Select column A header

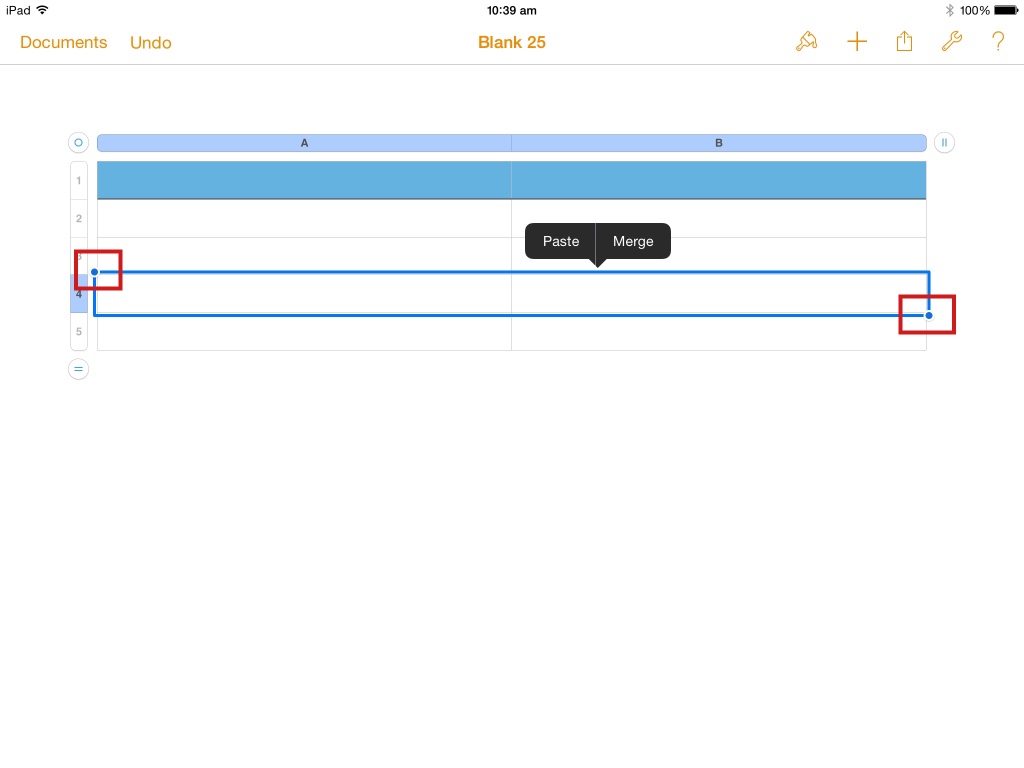pyautogui.click(x=304, y=143)
